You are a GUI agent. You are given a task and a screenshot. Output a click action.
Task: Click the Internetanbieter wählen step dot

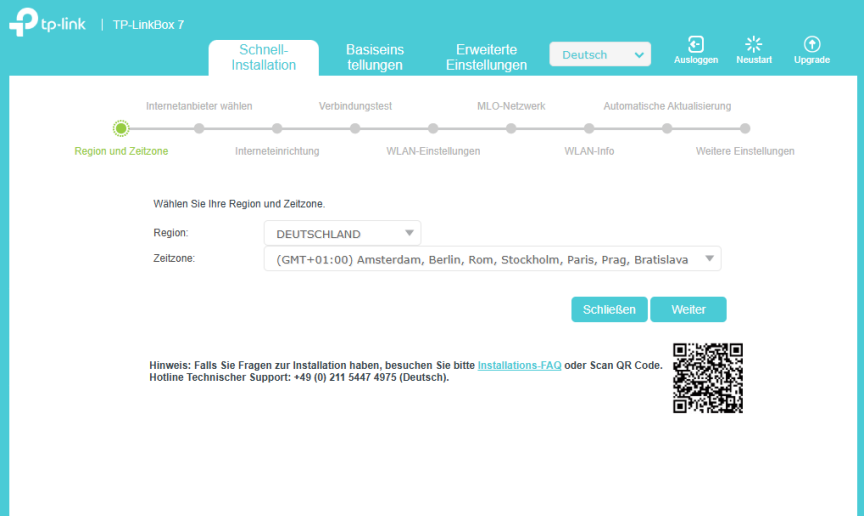coord(199,128)
